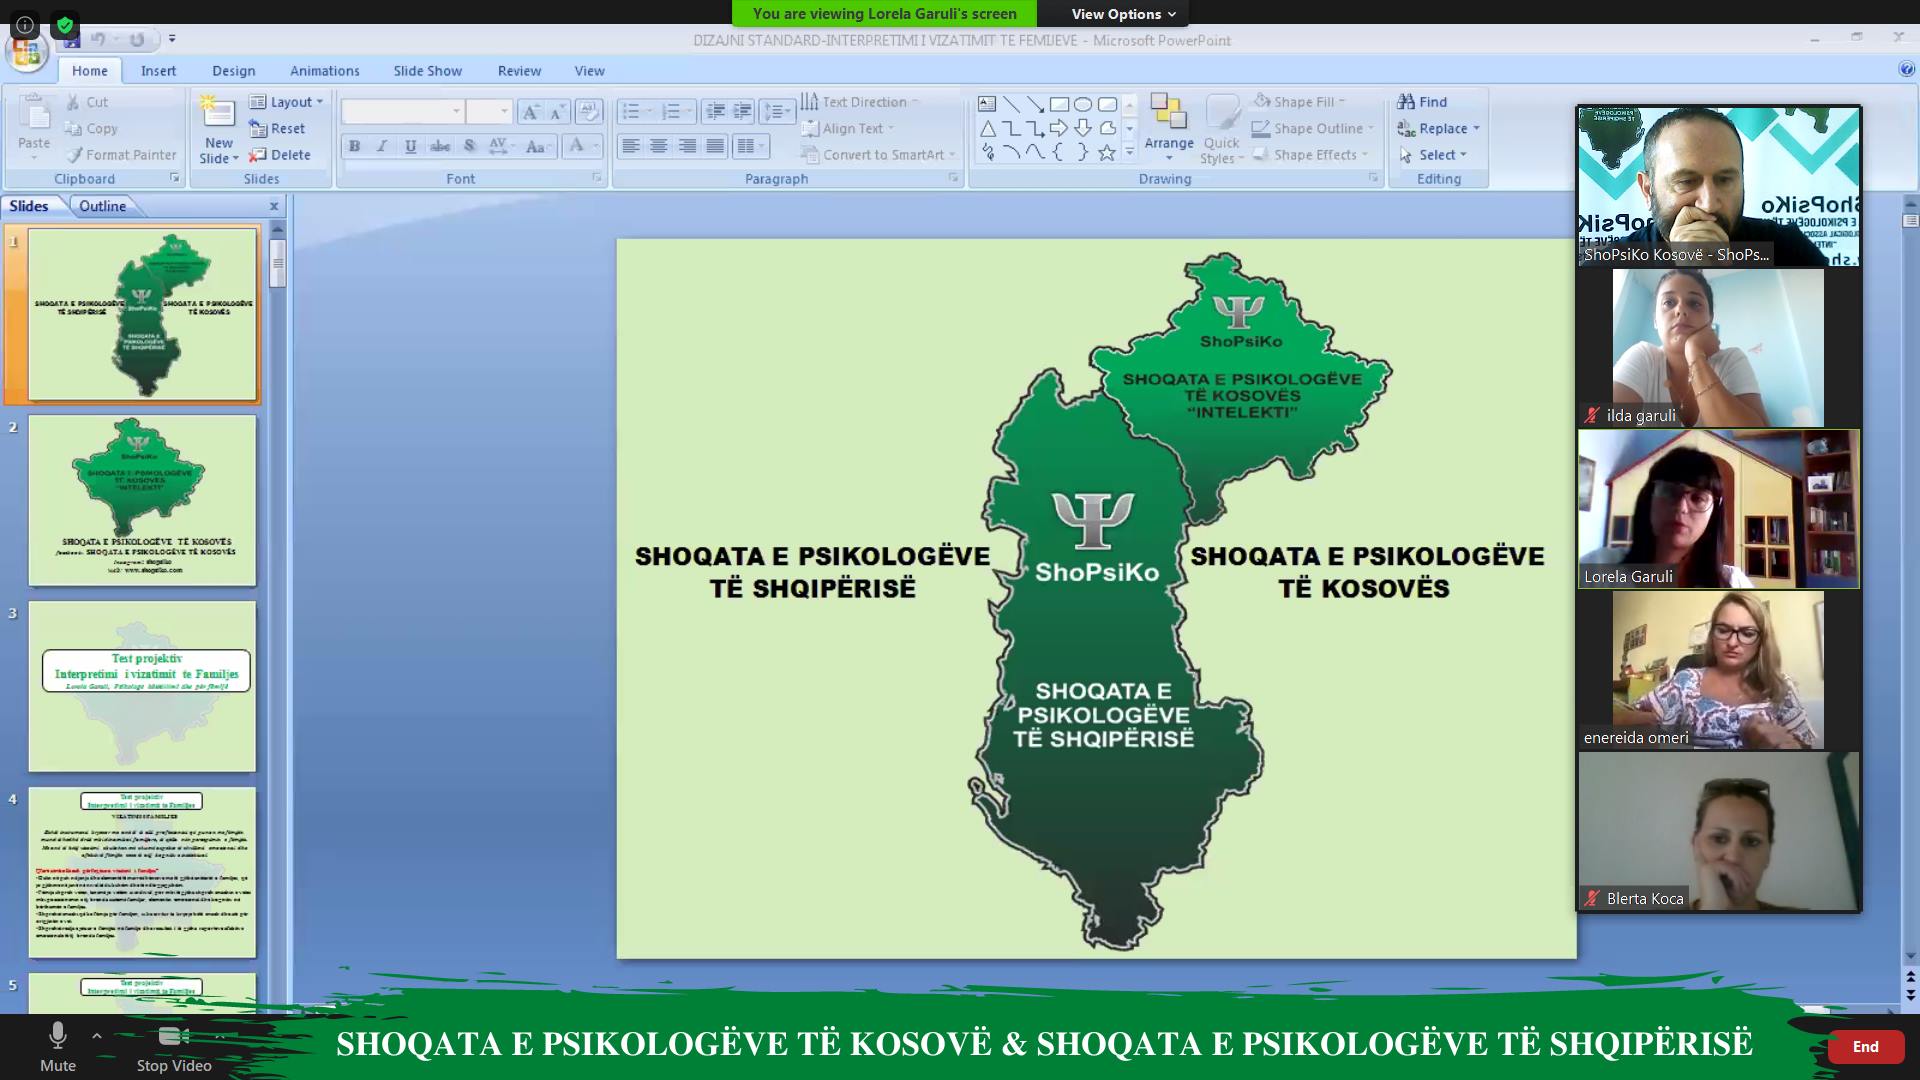1920x1080 pixels.
Task: Open the Animations ribbon tab
Action: pos(324,71)
